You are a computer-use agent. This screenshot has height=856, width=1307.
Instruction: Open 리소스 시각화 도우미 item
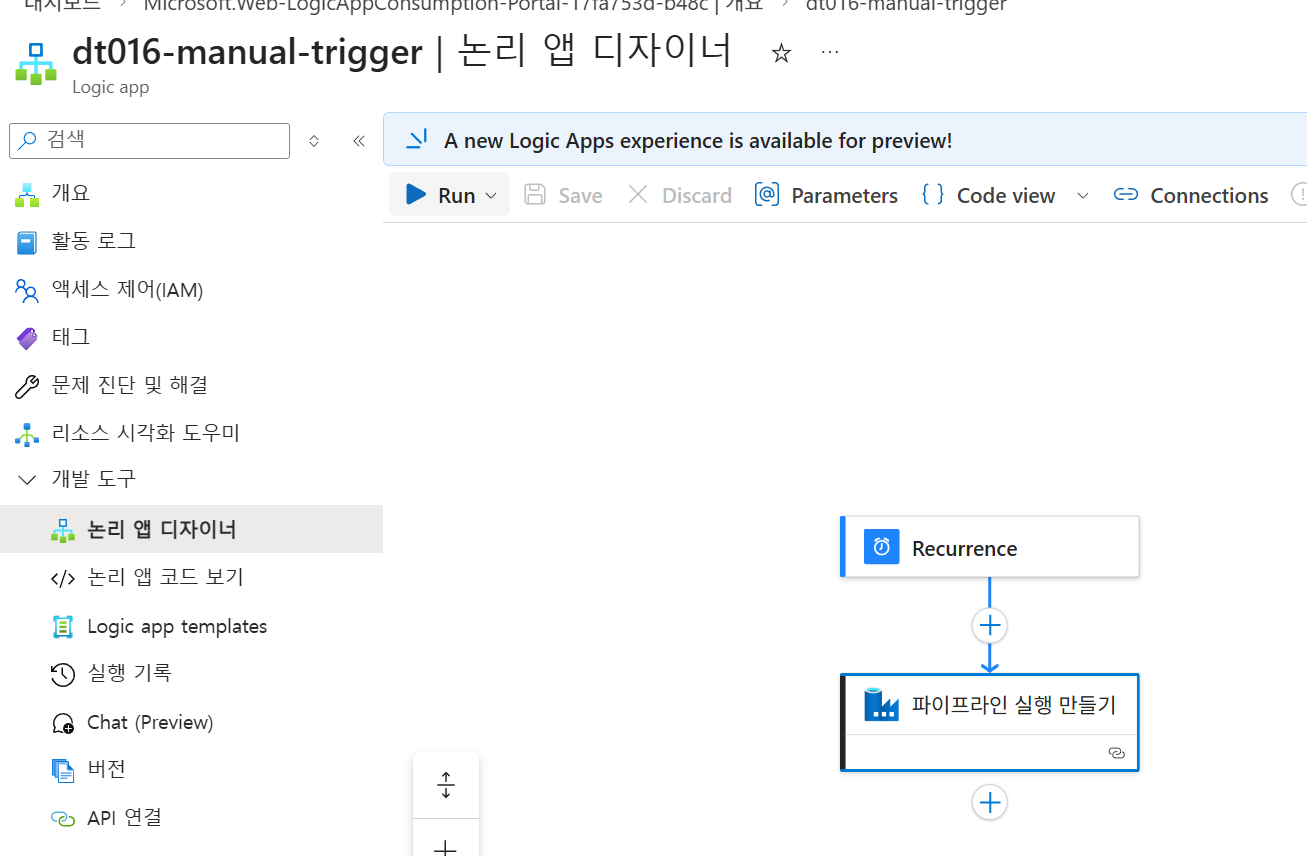[x=146, y=433]
